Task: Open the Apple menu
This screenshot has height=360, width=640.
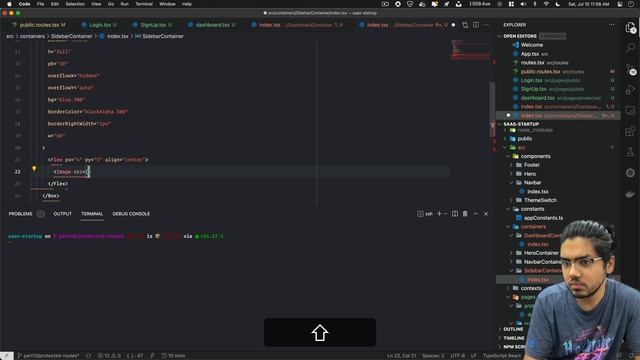Action: point(9,4)
